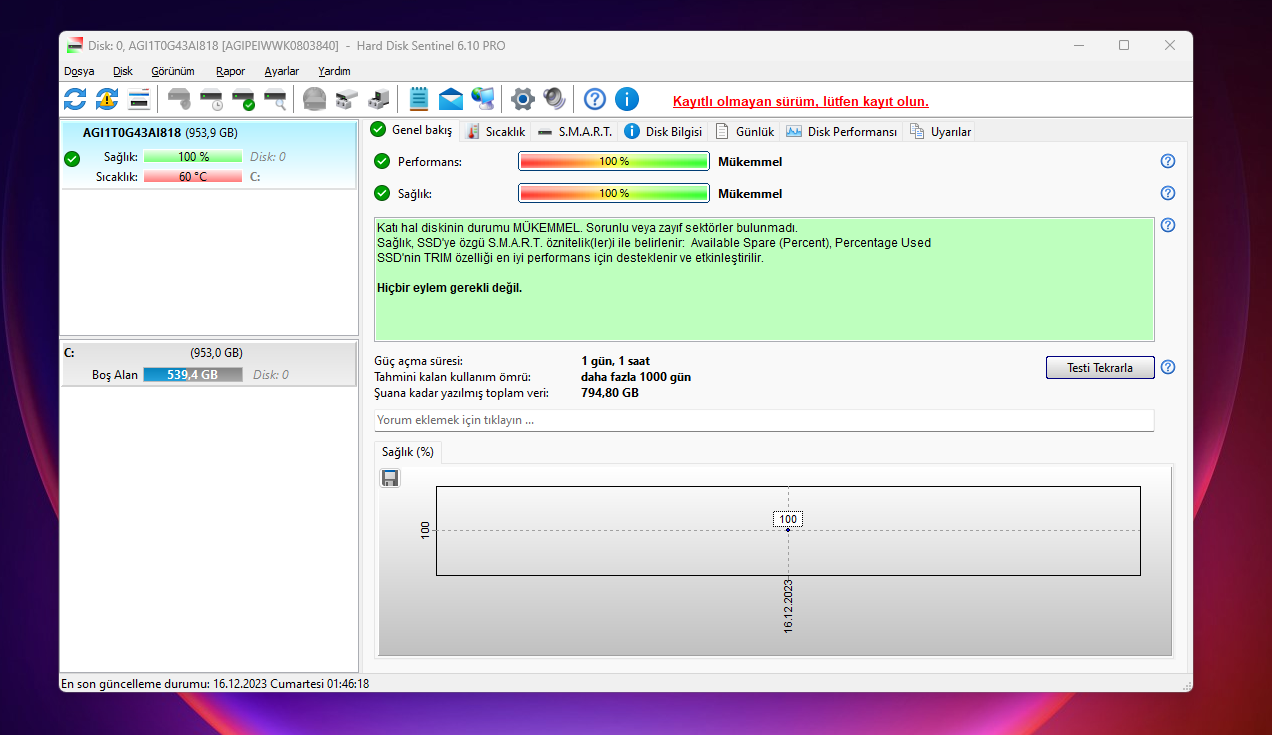Image resolution: width=1272 pixels, height=735 pixels.
Task: Click the gray dome disk toolbar icon
Action: pos(315,99)
